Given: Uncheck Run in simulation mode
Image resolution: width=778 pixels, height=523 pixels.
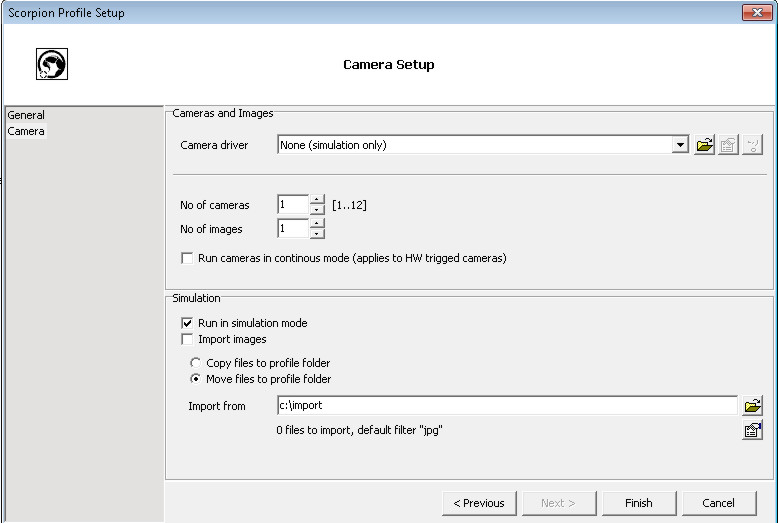Looking at the screenshot, I should (187, 323).
